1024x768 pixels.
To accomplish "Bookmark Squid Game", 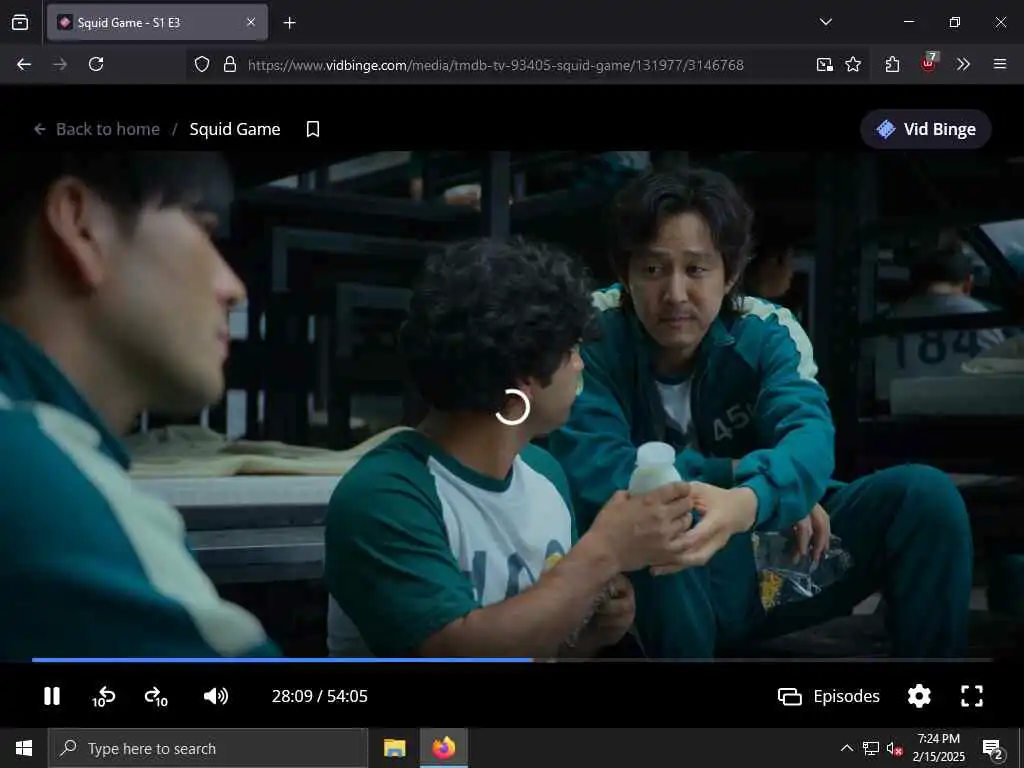I will (313, 129).
